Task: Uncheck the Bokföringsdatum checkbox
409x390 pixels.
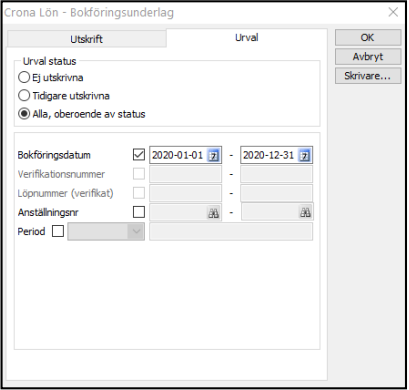Action: [139, 155]
